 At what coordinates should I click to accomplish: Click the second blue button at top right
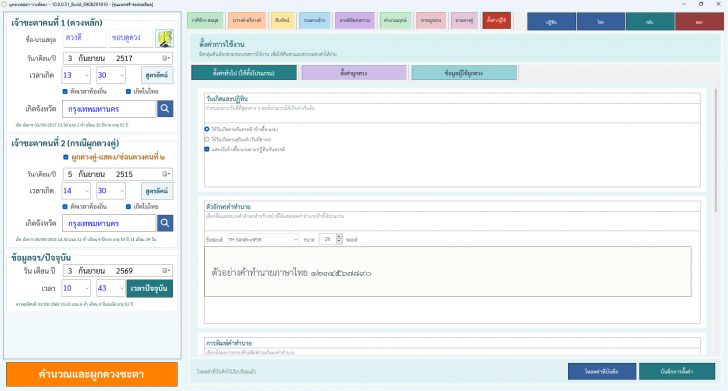(x=601, y=22)
